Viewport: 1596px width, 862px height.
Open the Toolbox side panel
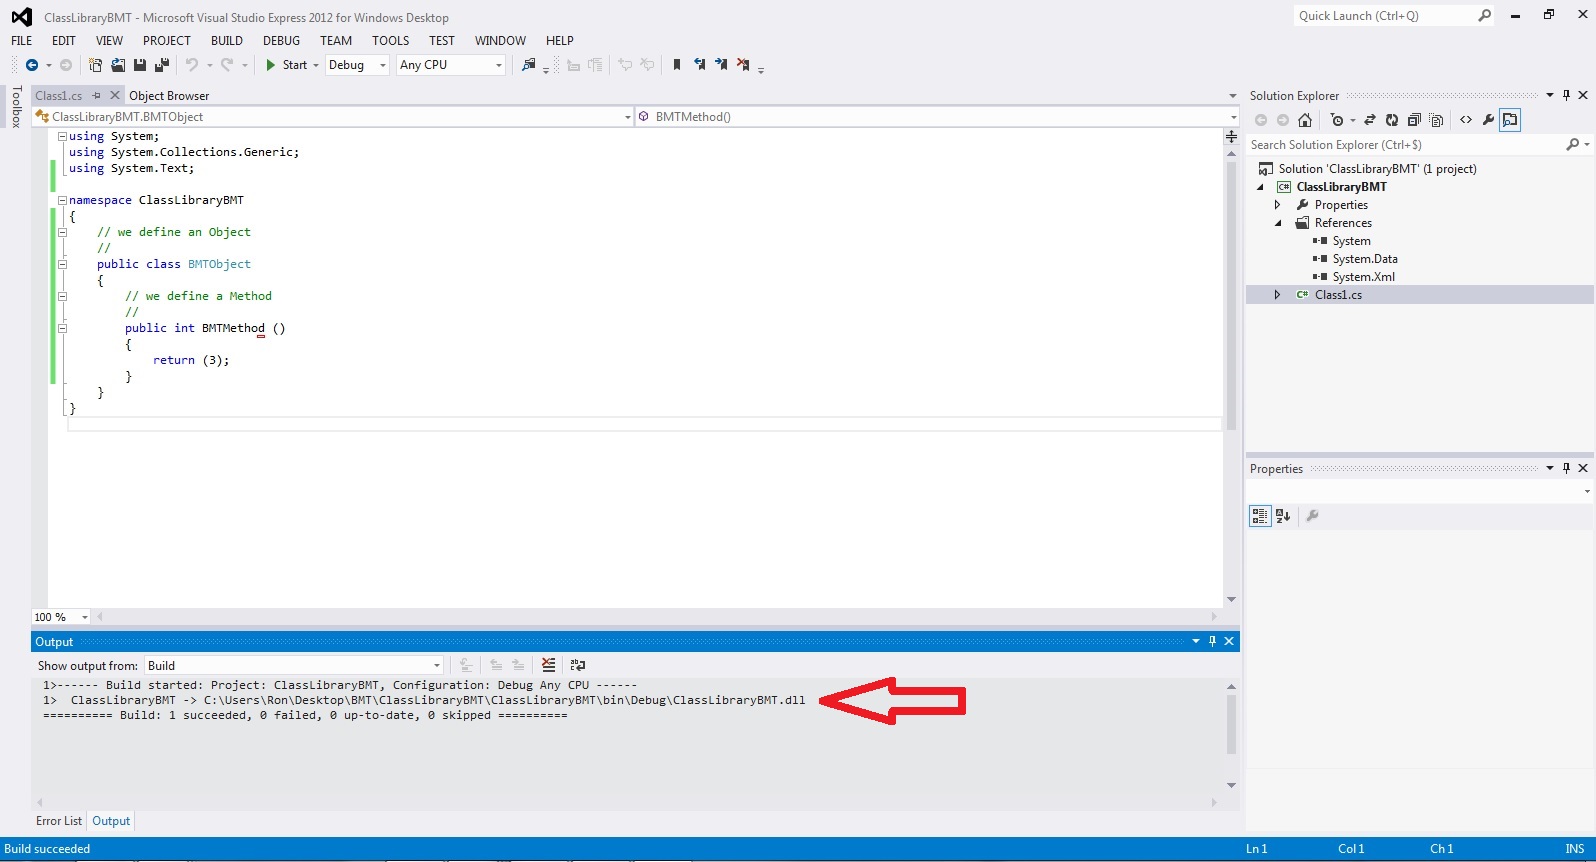(16, 107)
